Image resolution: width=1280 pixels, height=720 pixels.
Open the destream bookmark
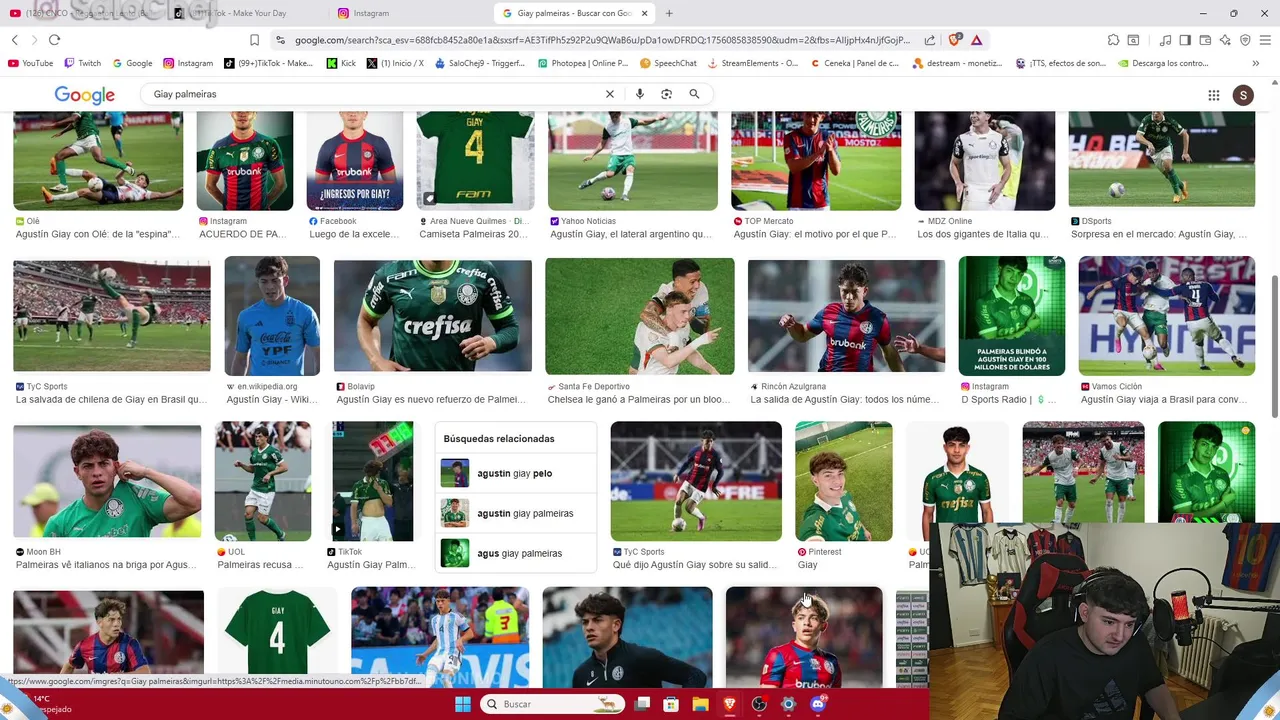pos(955,63)
